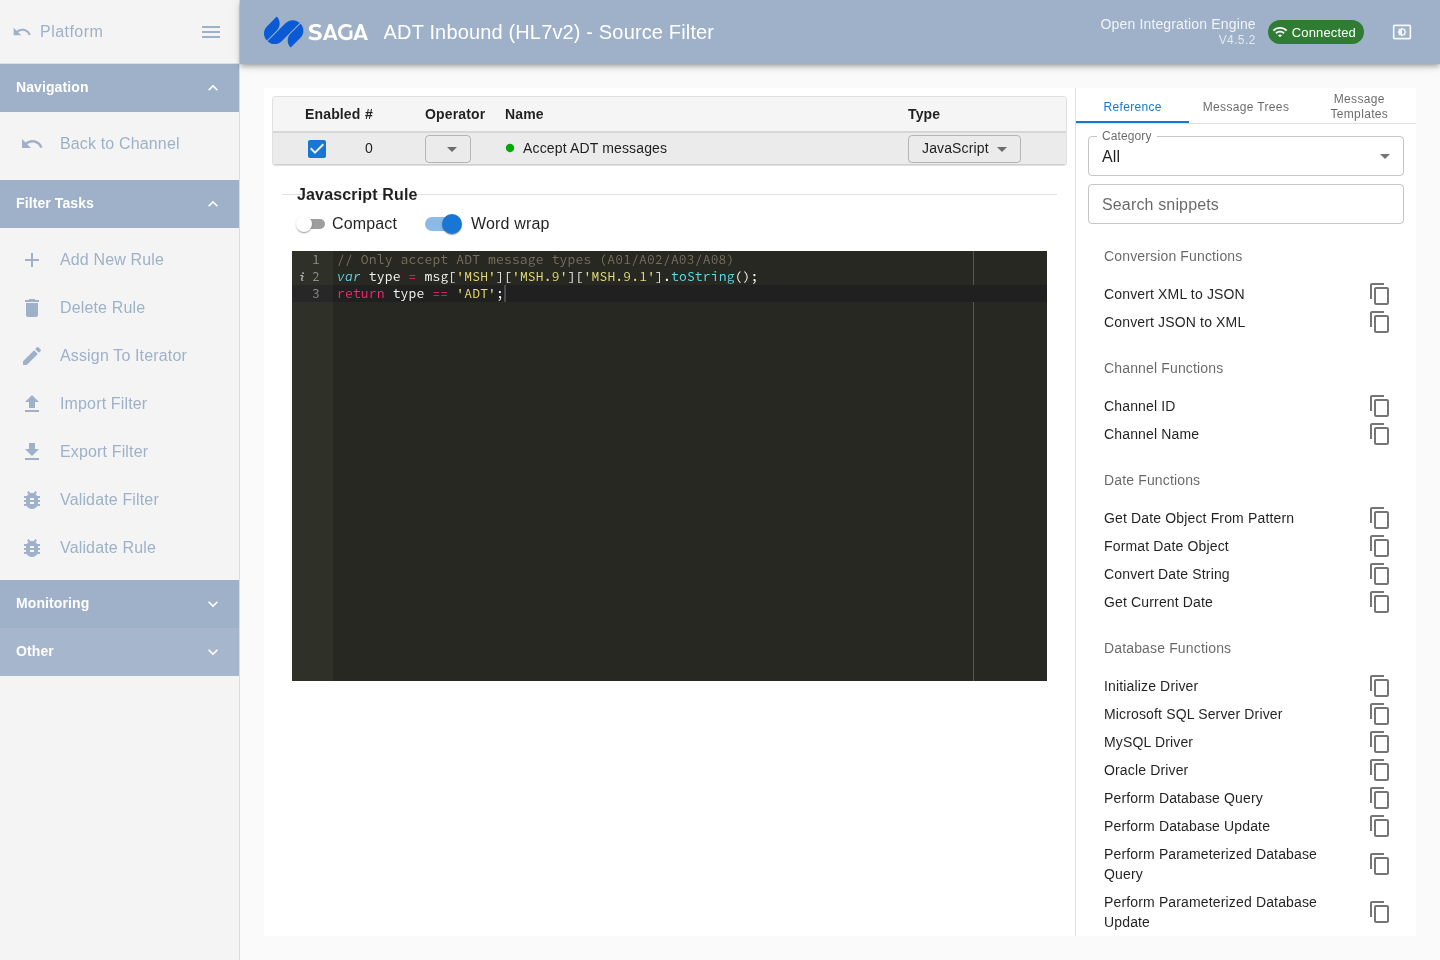The width and height of the screenshot is (1440, 960).
Task: Click the Search snippets field
Action: click(x=1246, y=204)
